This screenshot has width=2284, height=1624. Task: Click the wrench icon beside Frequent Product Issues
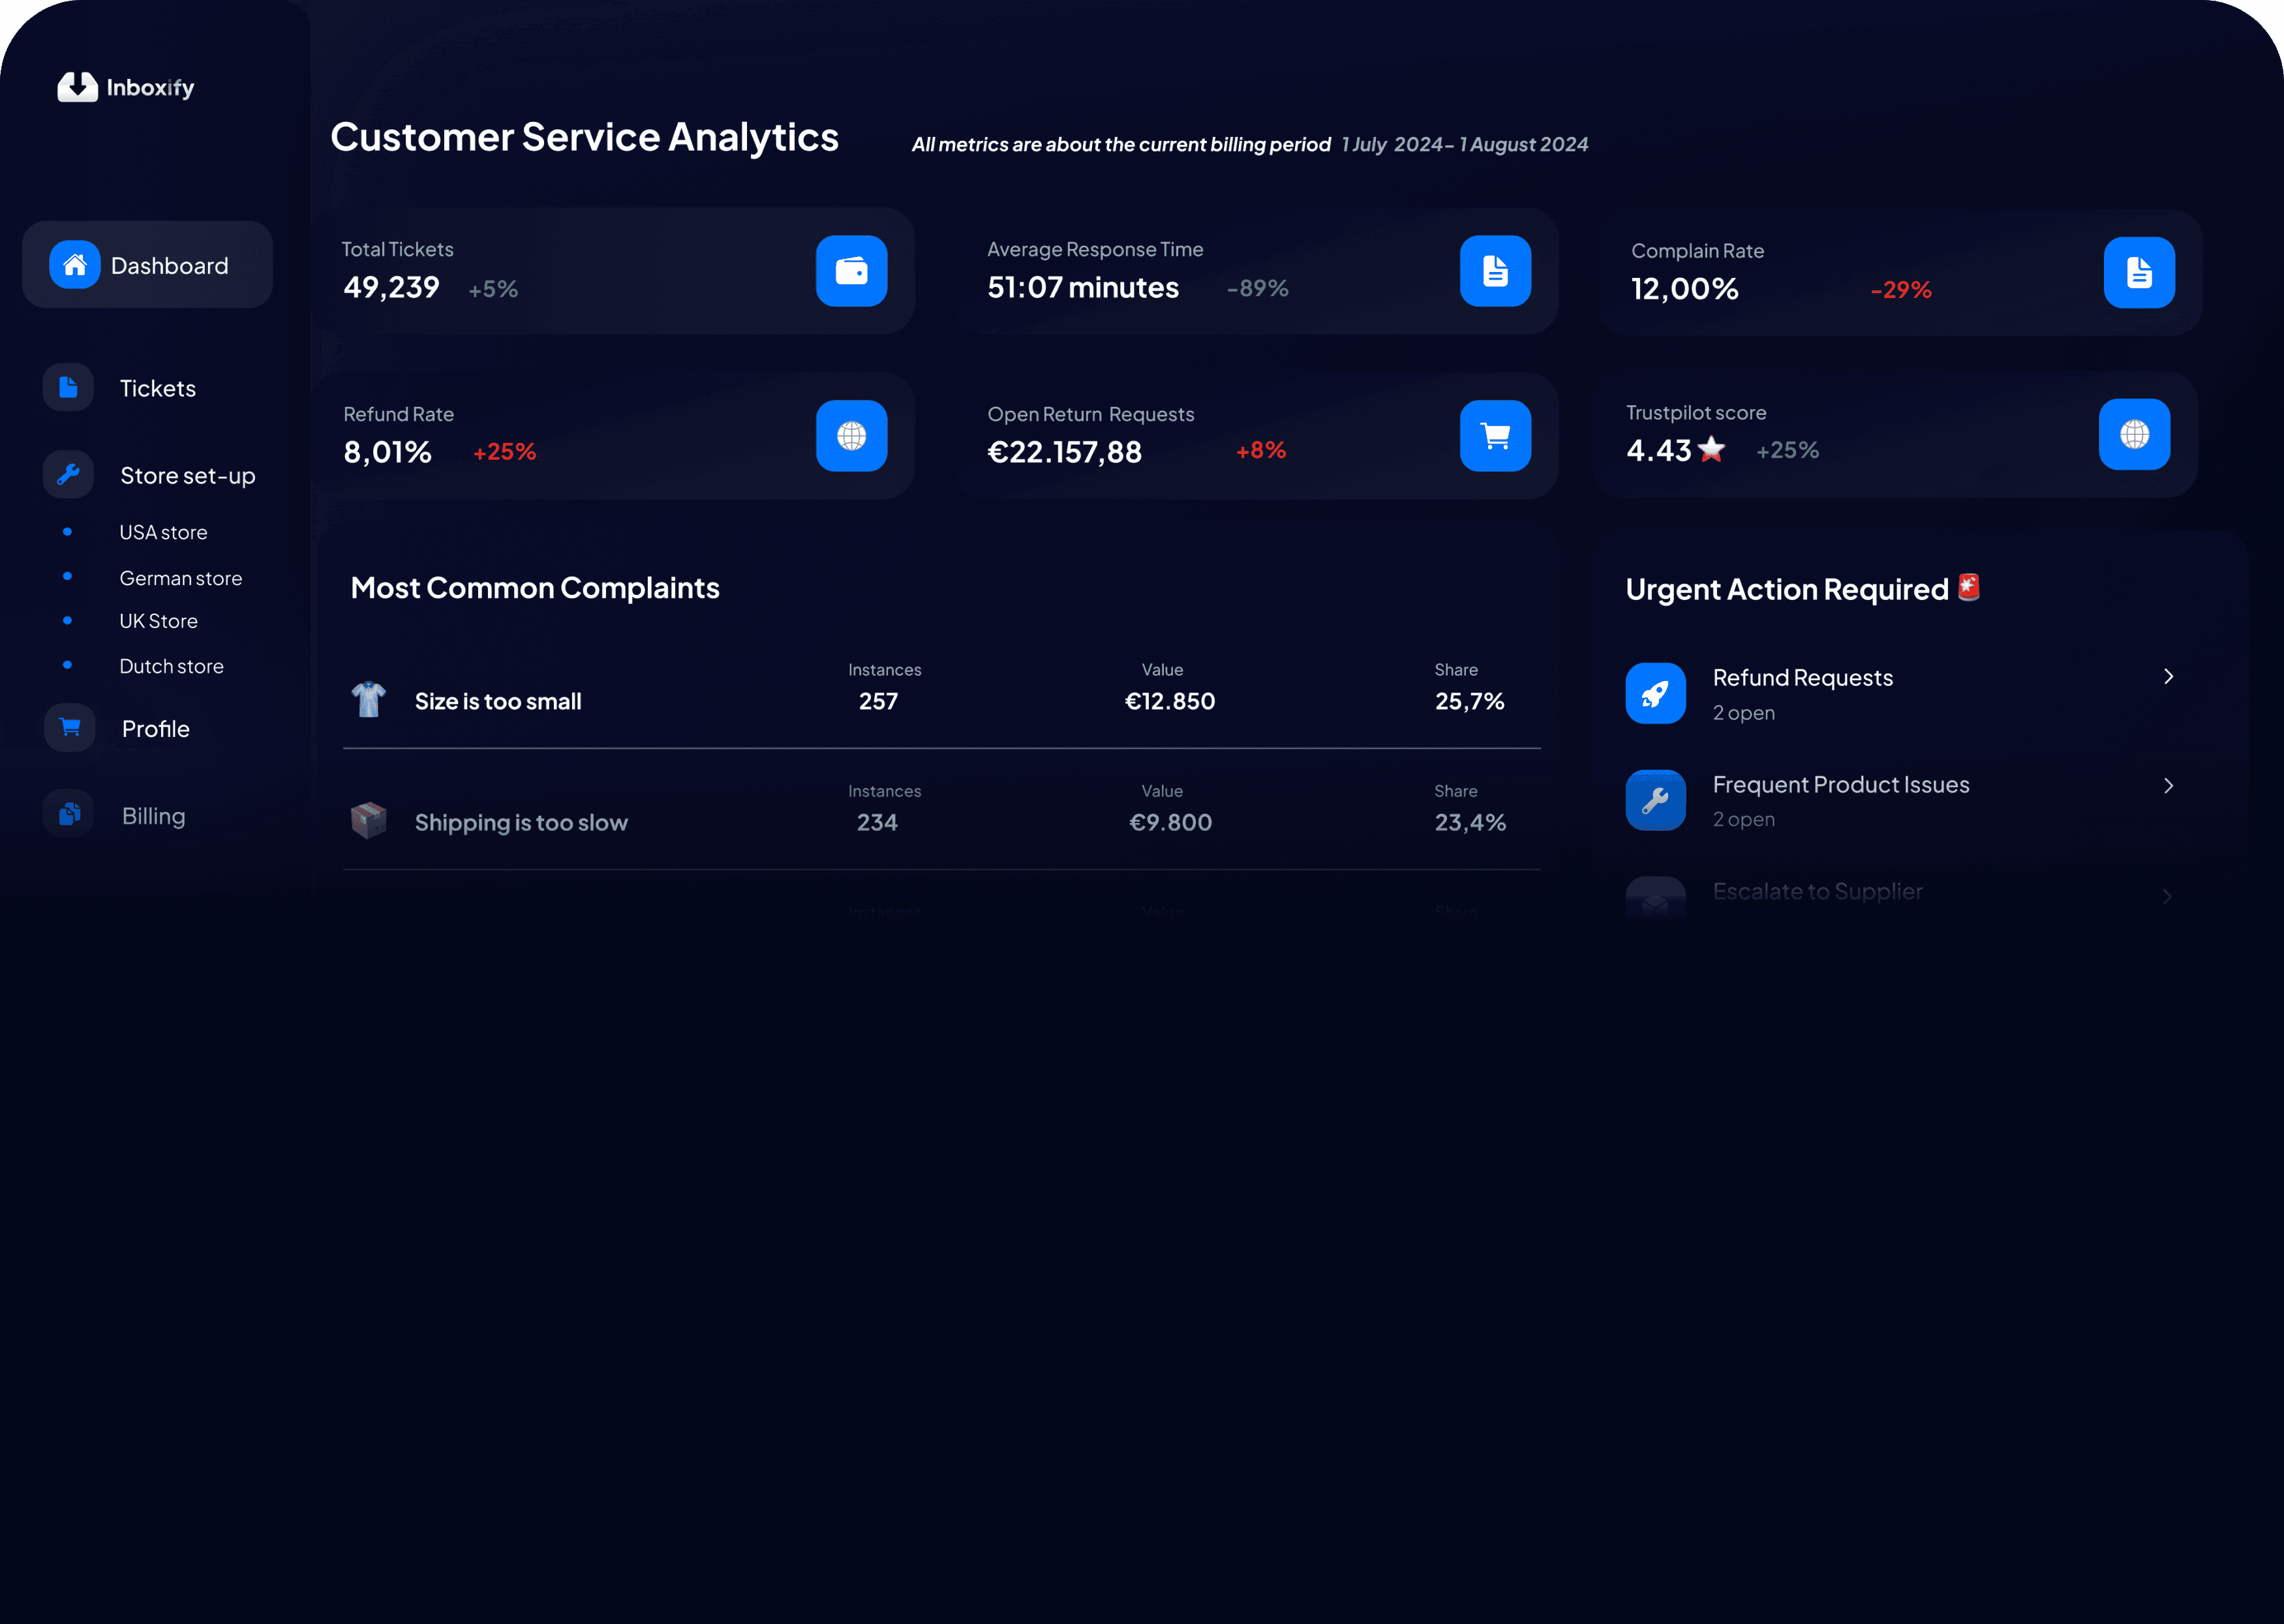pos(1655,800)
